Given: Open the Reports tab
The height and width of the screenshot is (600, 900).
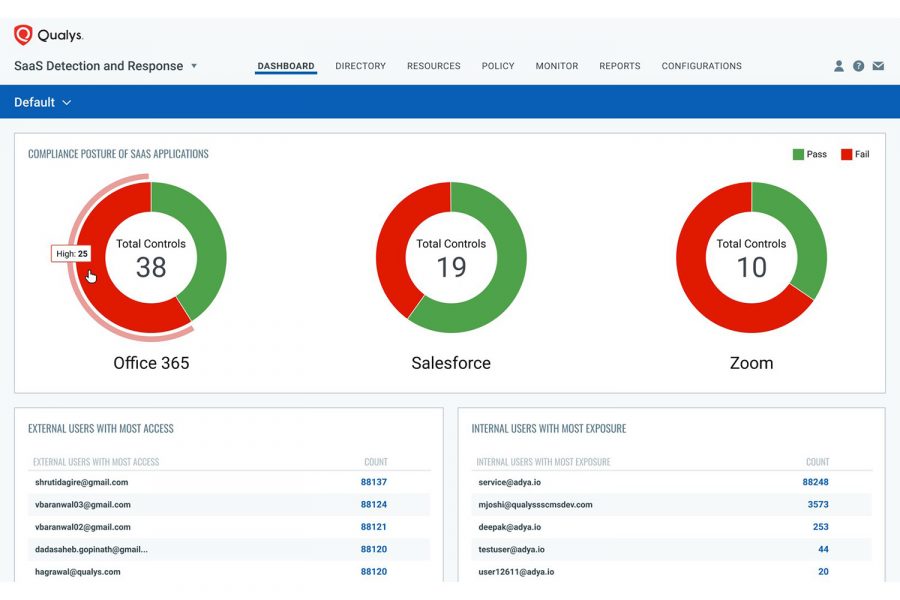Looking at the screenshot, I should pyautogui.click(x=619, y=66).
